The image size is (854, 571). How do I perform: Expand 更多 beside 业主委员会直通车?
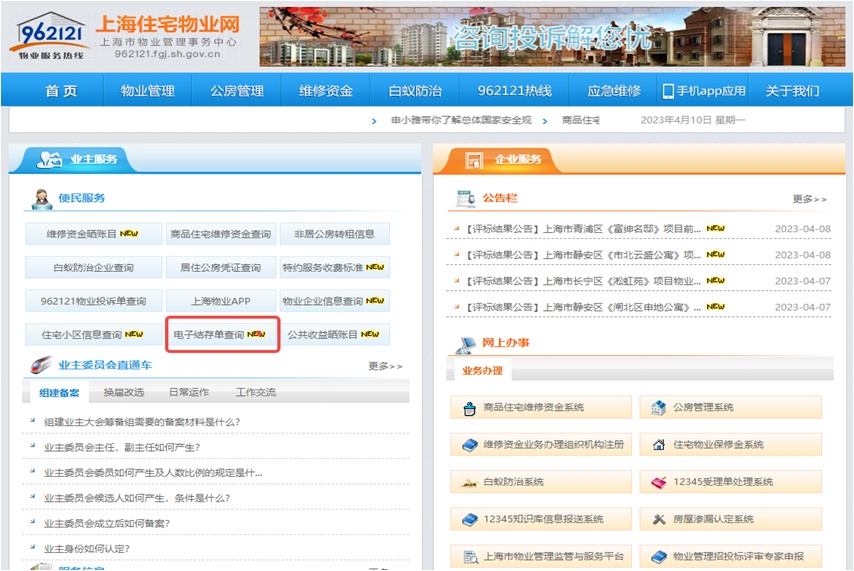[x=385, y=366]
